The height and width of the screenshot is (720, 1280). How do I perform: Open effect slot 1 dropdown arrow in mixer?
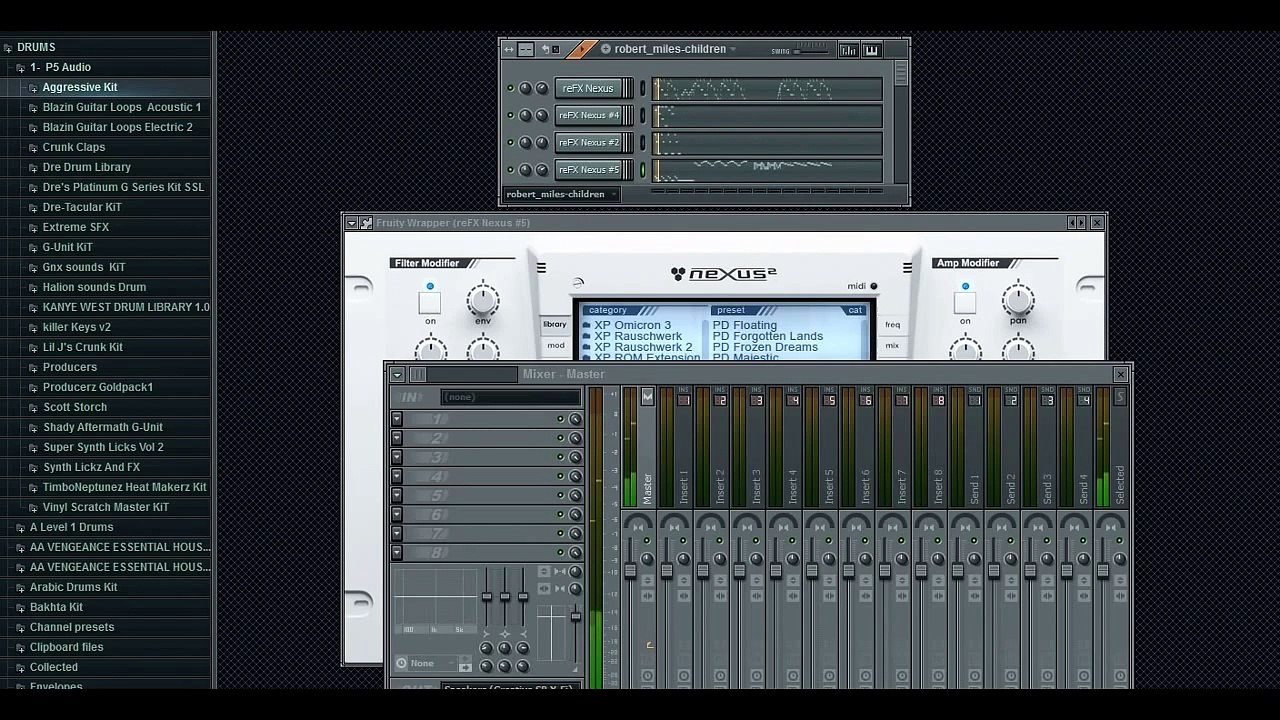click(x=397, y=419)
